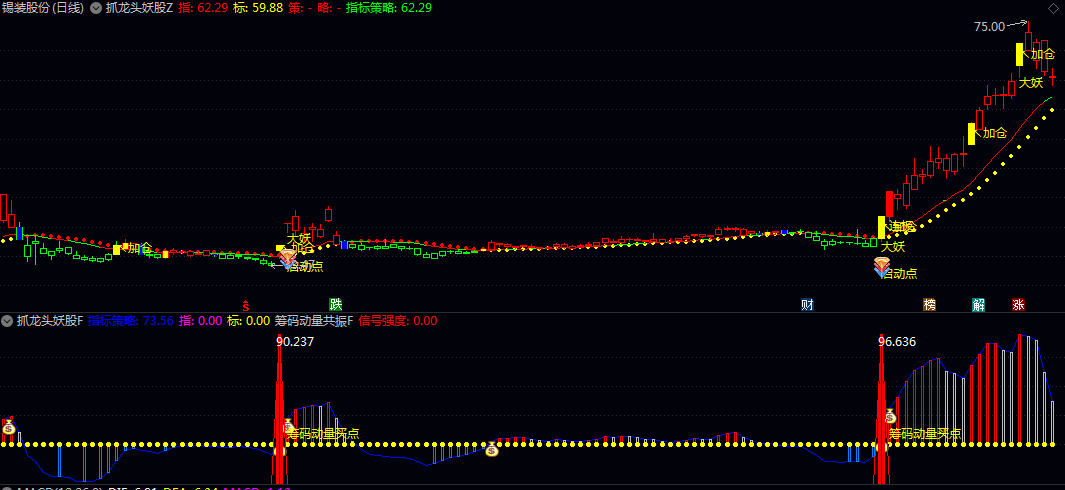Click the 大妖 label below the top 加仓

coord(1030,83)
